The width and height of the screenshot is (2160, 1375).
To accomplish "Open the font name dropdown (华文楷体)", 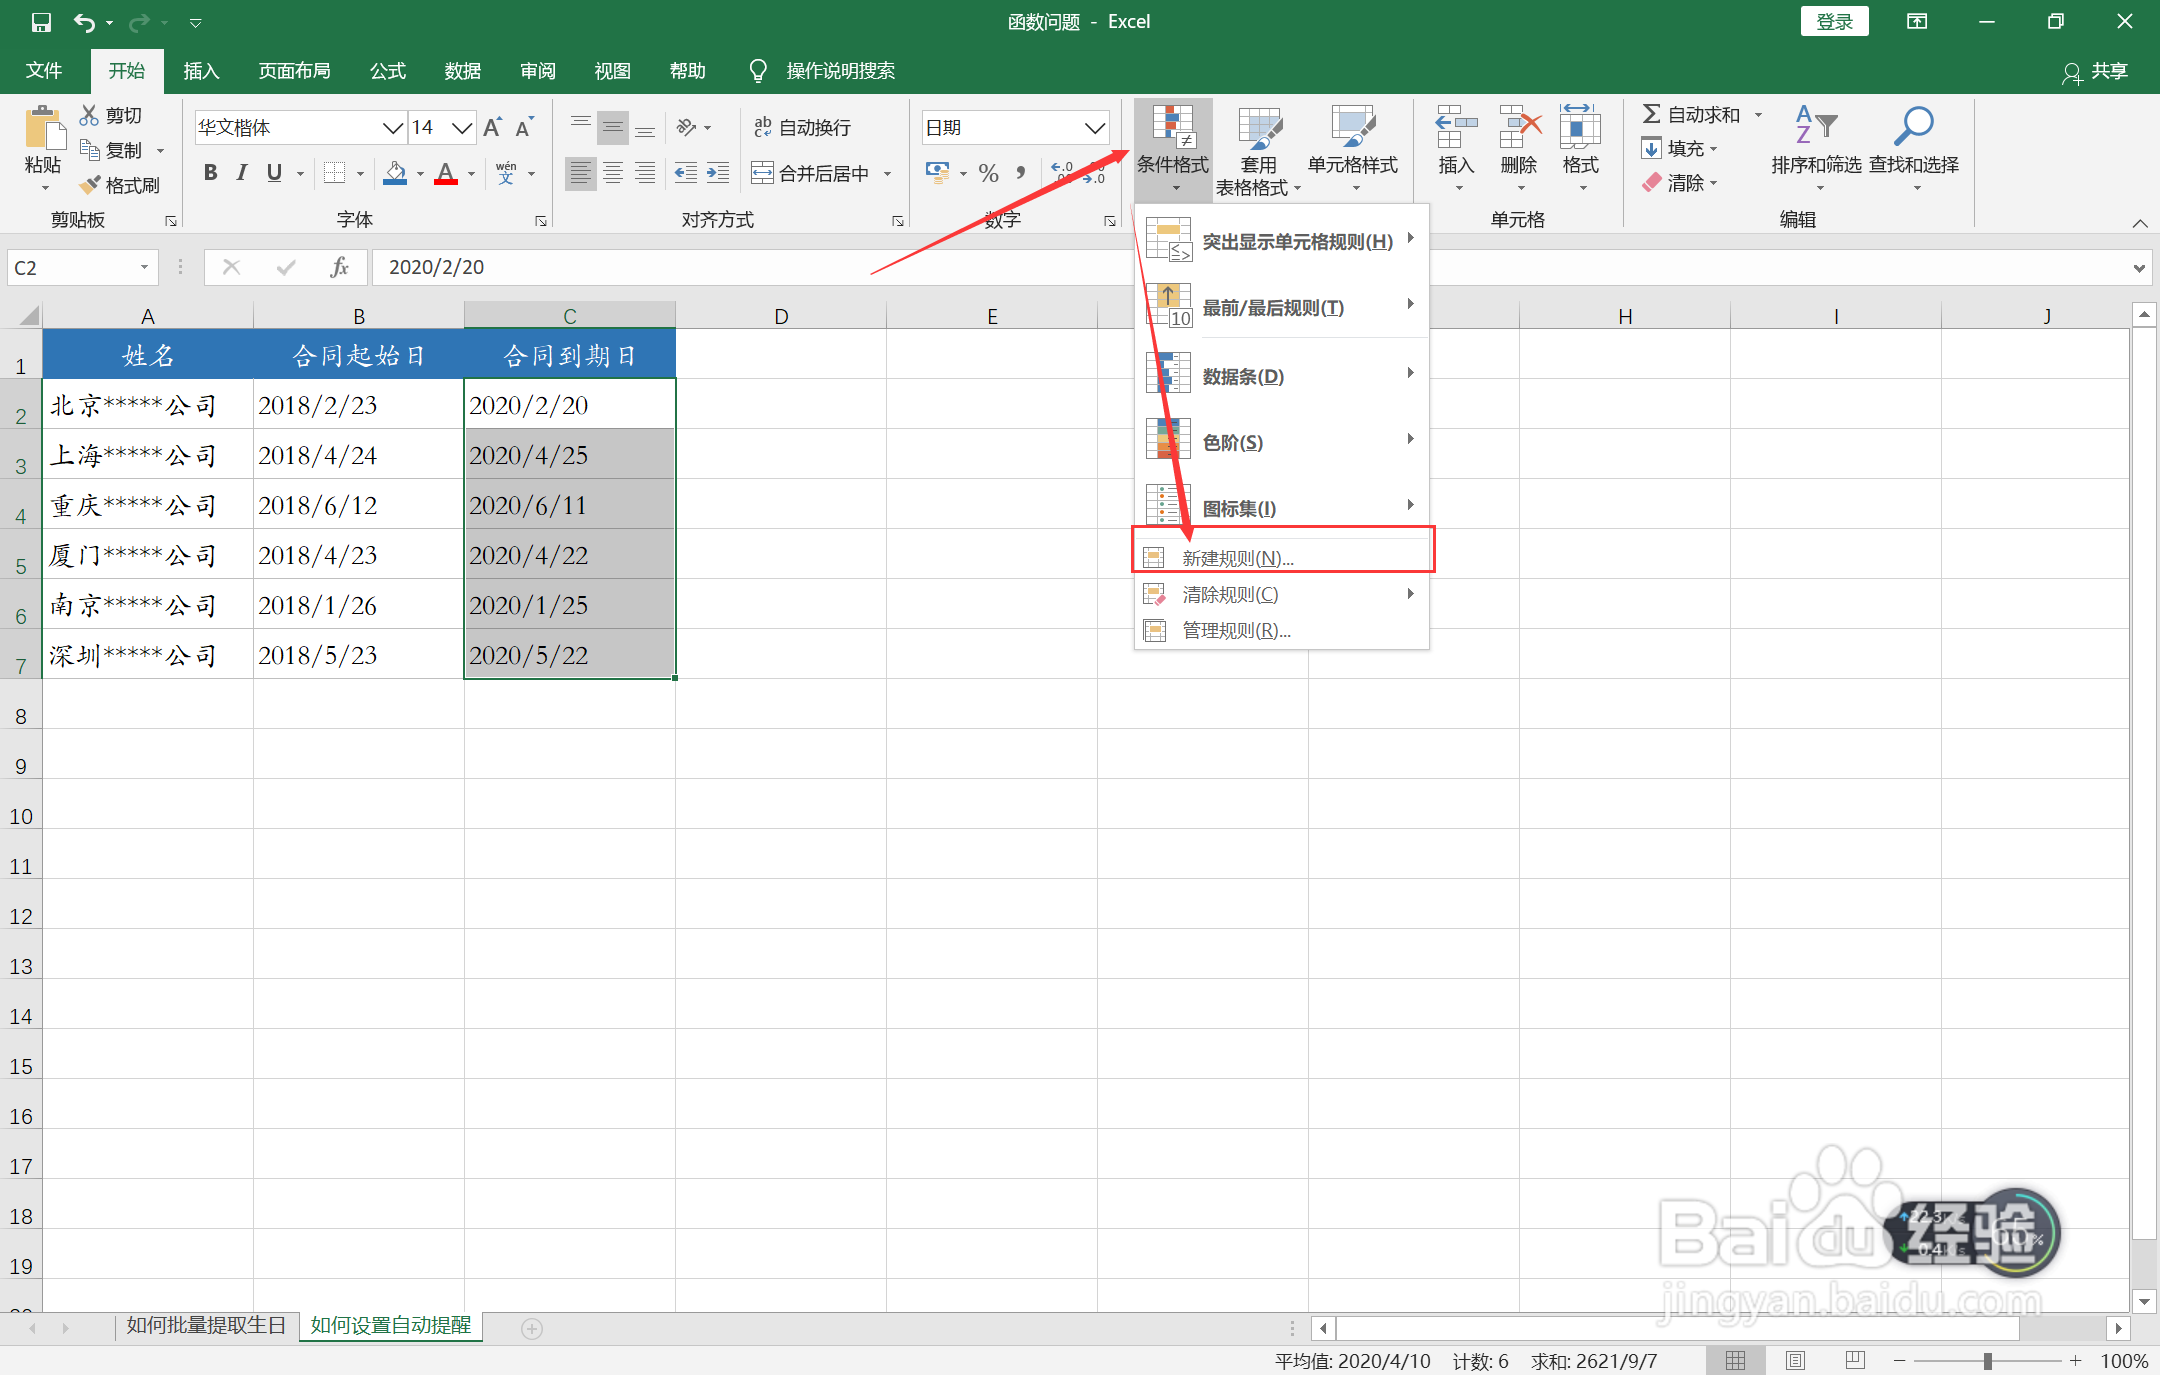I will 392,127.
